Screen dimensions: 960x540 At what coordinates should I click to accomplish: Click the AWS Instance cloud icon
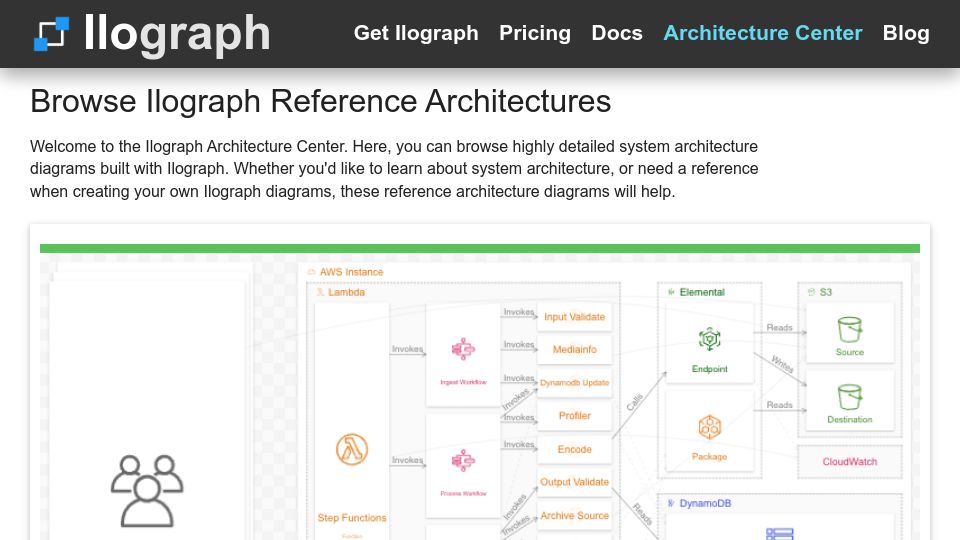[x=311, y=272]
